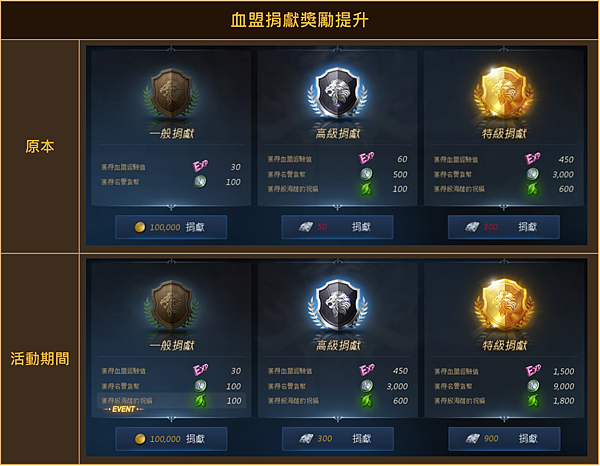
Task: Click honor coin icon in 原本 特級捐獻 panel
Action: click(x=532, y=174)
